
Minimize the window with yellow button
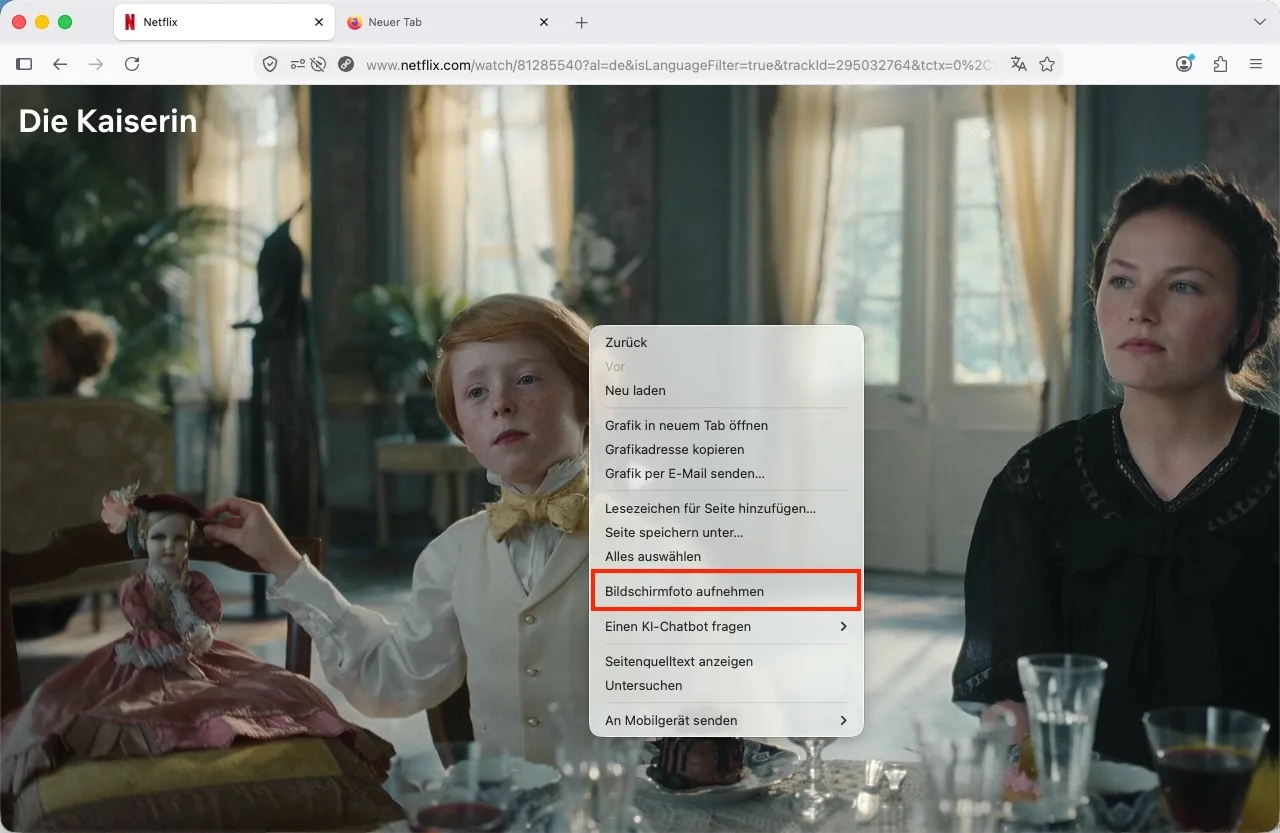pyautogui.click(x=42, y=22)
